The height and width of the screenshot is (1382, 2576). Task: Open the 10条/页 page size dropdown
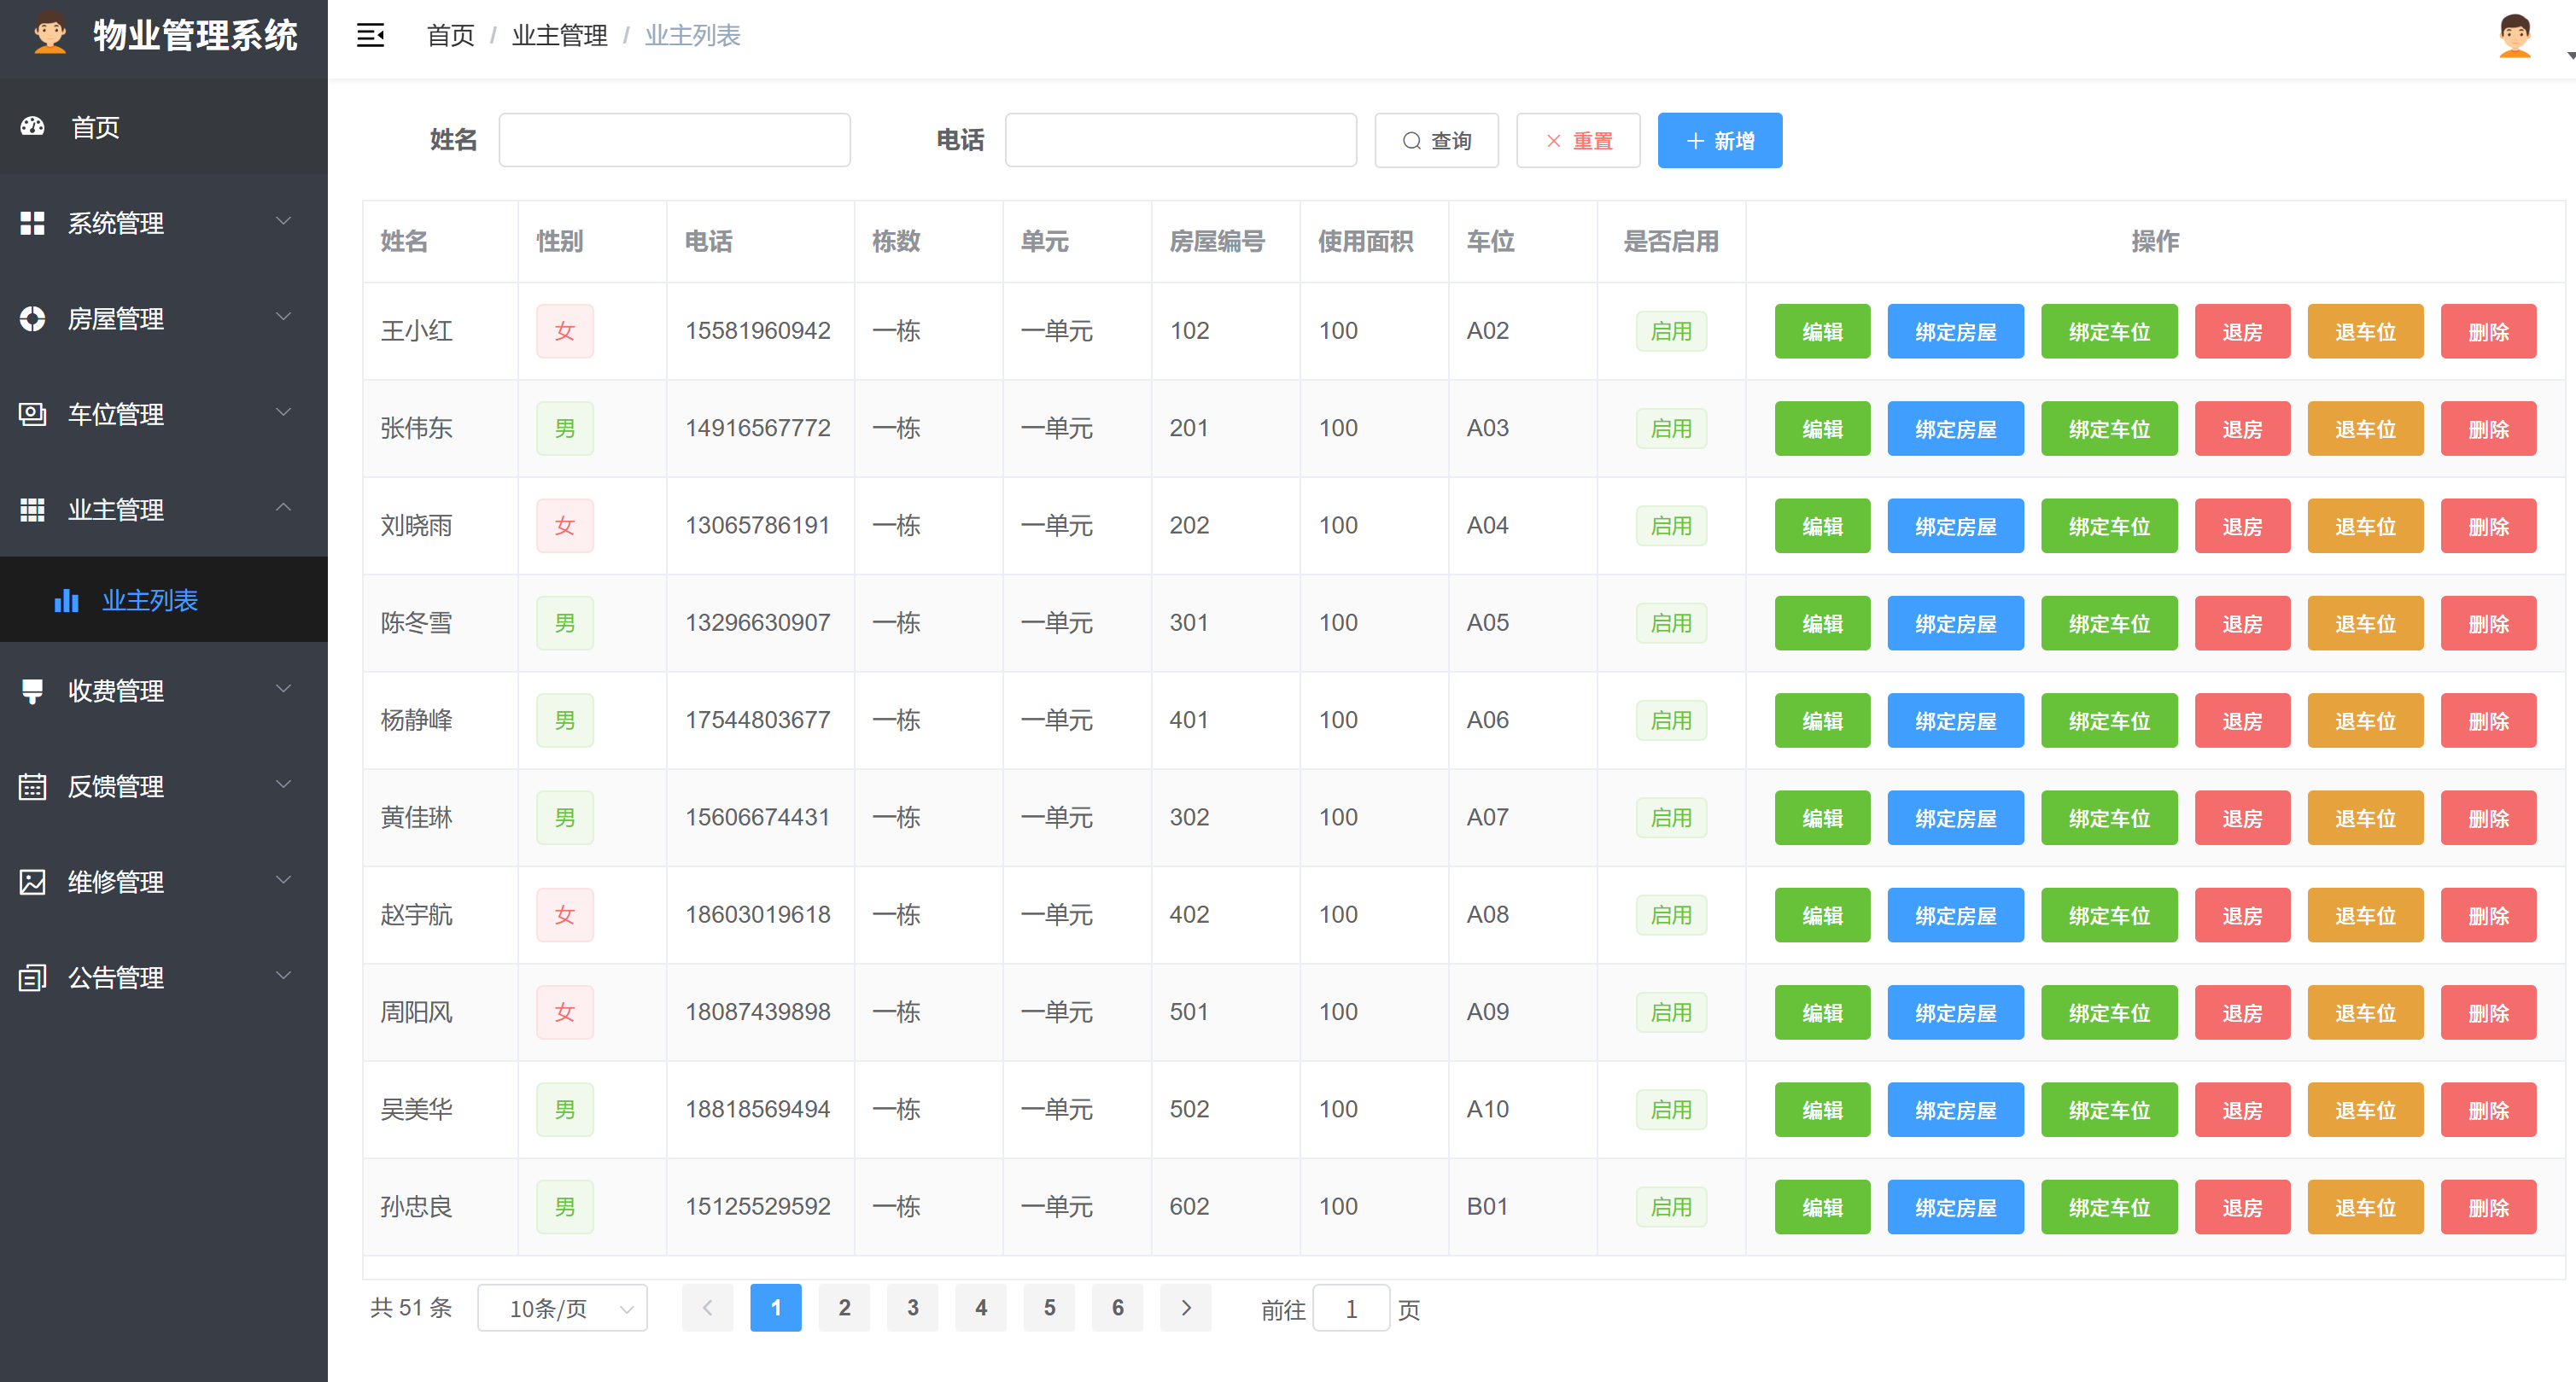tap(563, 1308)
